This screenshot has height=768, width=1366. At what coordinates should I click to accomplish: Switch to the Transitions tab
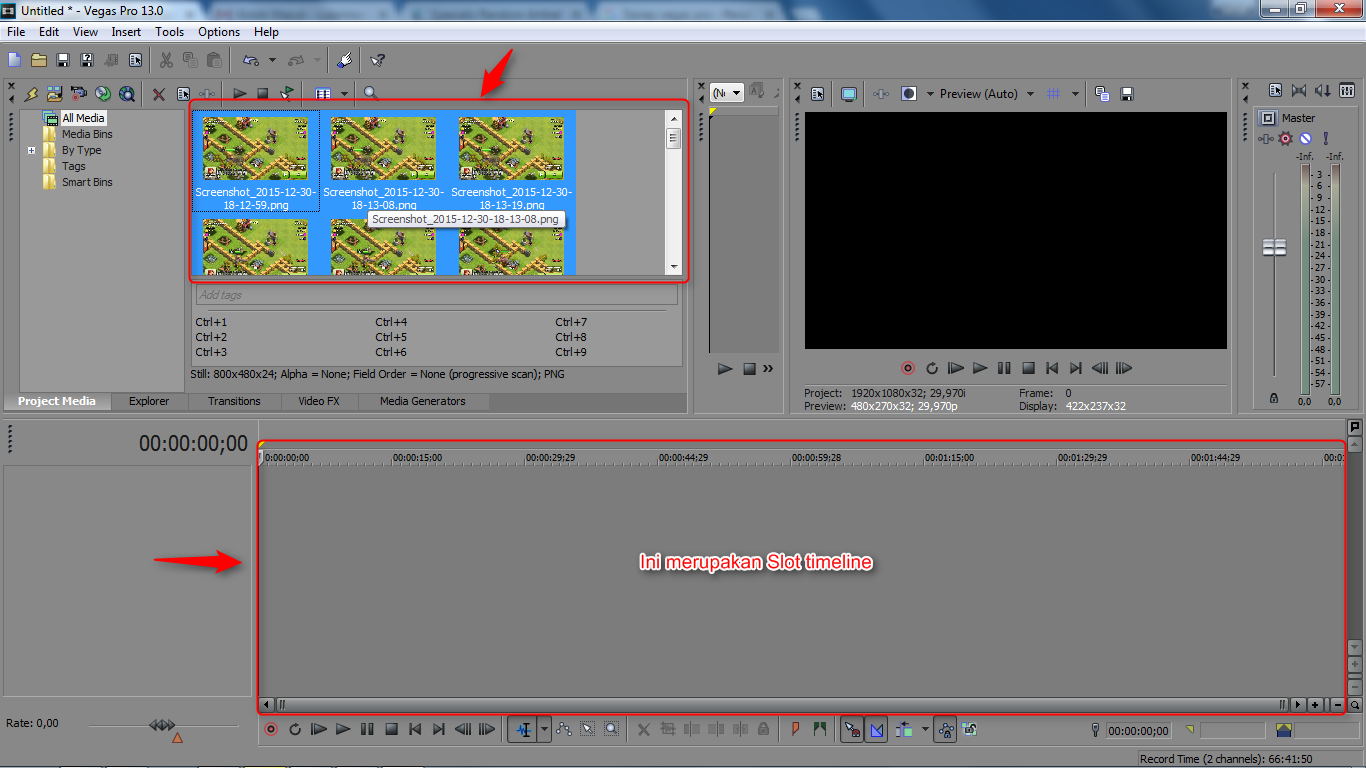pos(234,401)
